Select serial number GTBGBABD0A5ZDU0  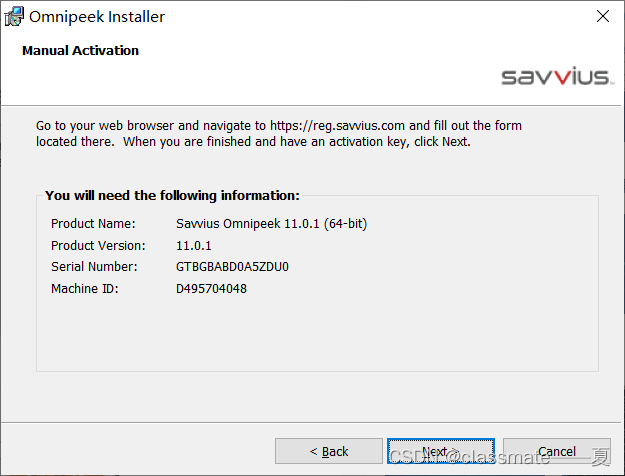232,267
